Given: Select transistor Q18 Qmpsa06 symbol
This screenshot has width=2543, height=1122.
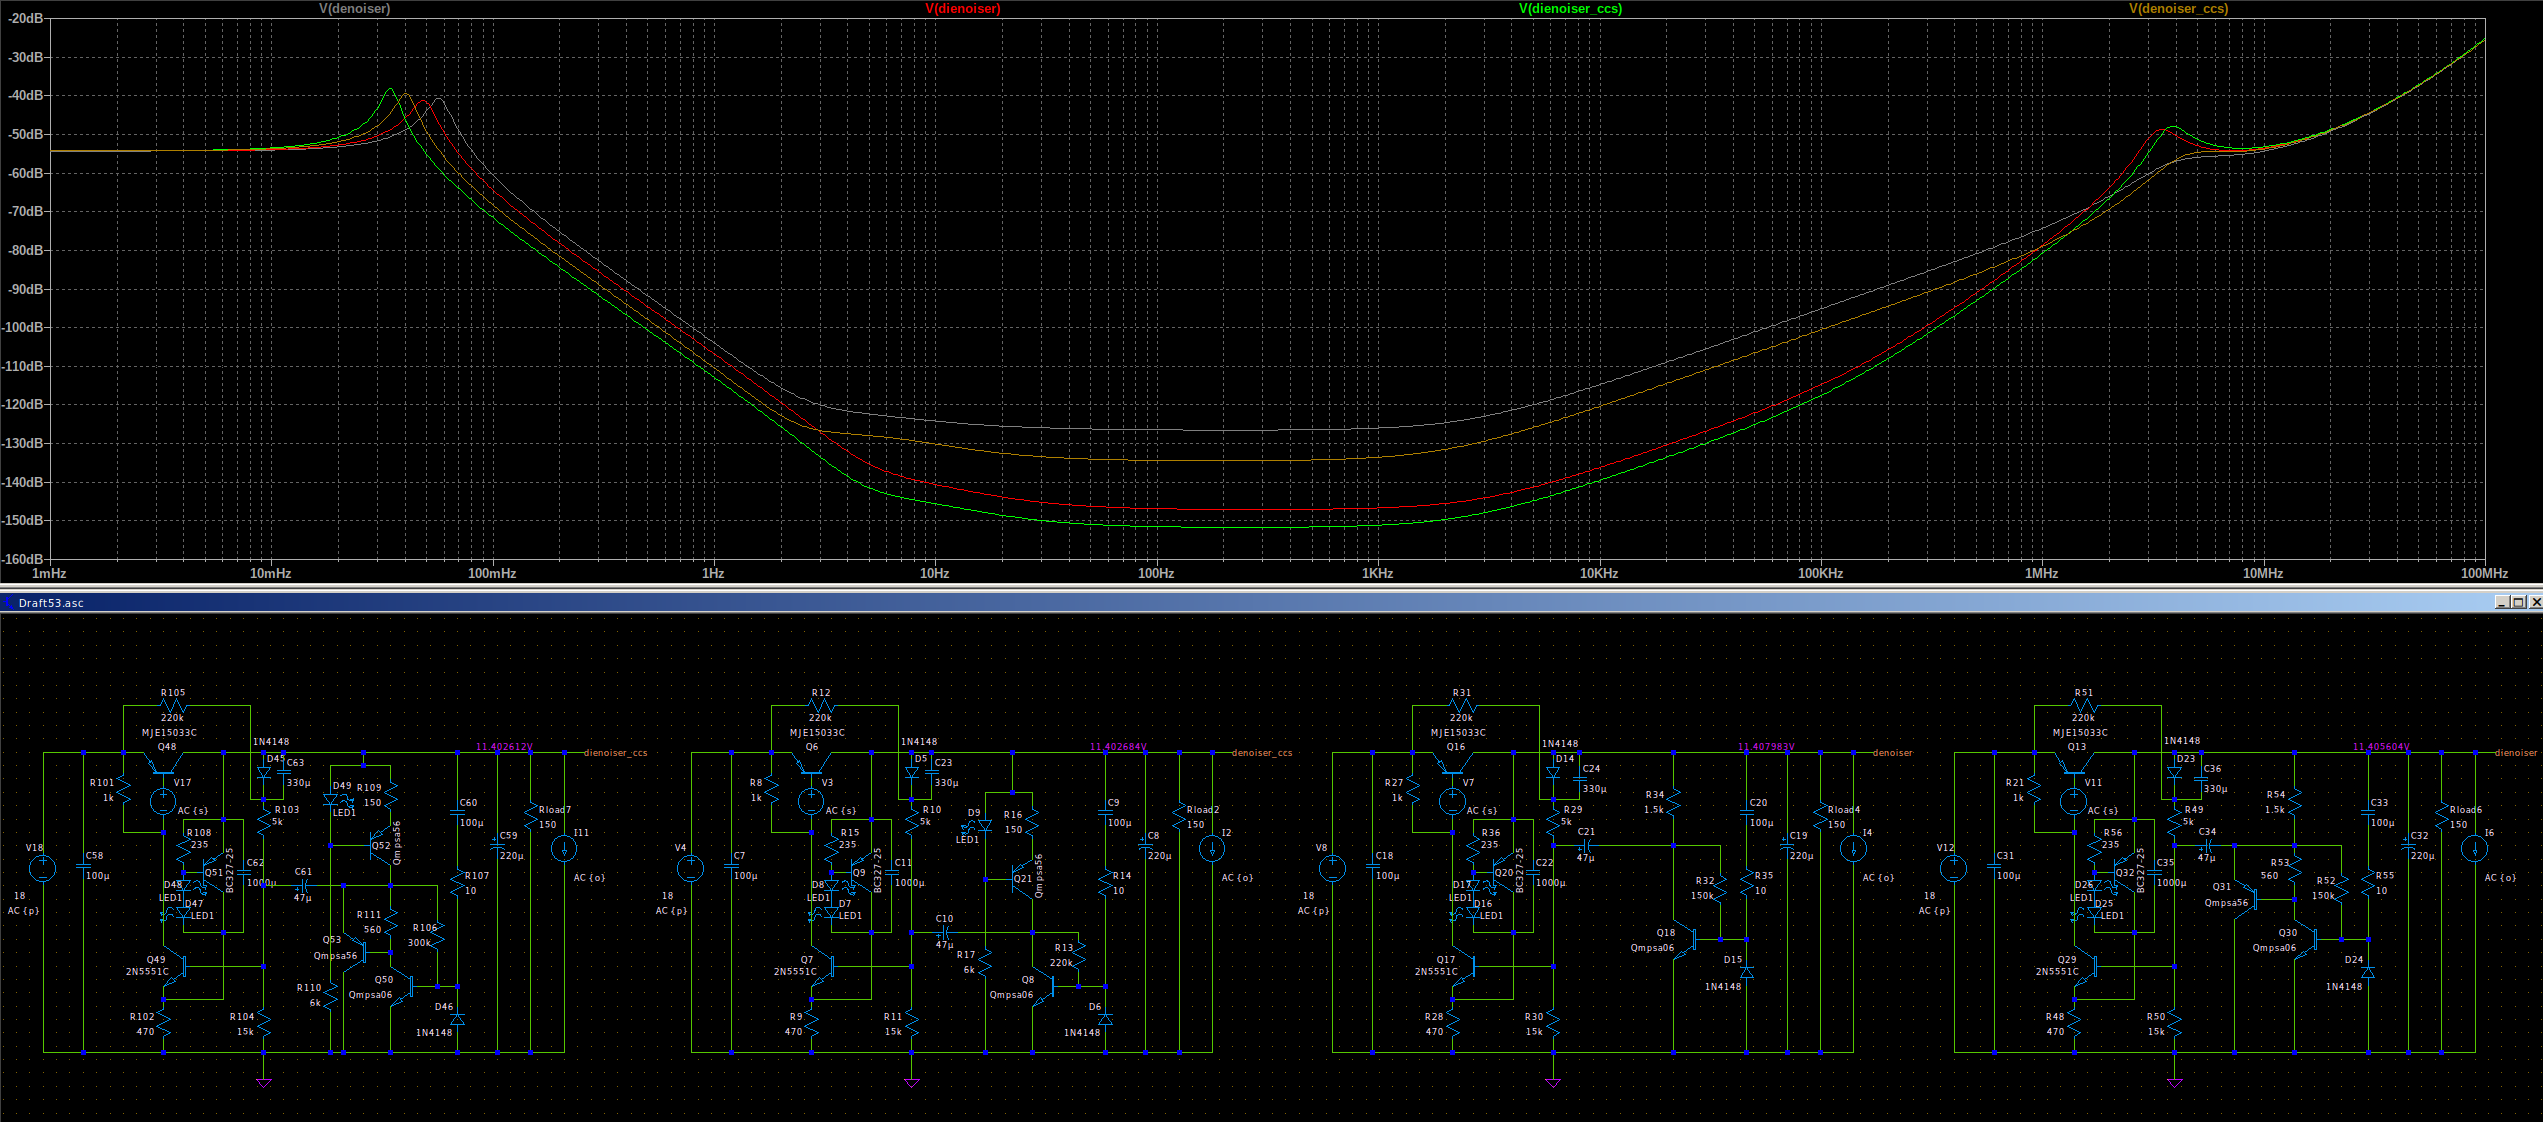Looking at the screenshot, I should pos(1686,940).
